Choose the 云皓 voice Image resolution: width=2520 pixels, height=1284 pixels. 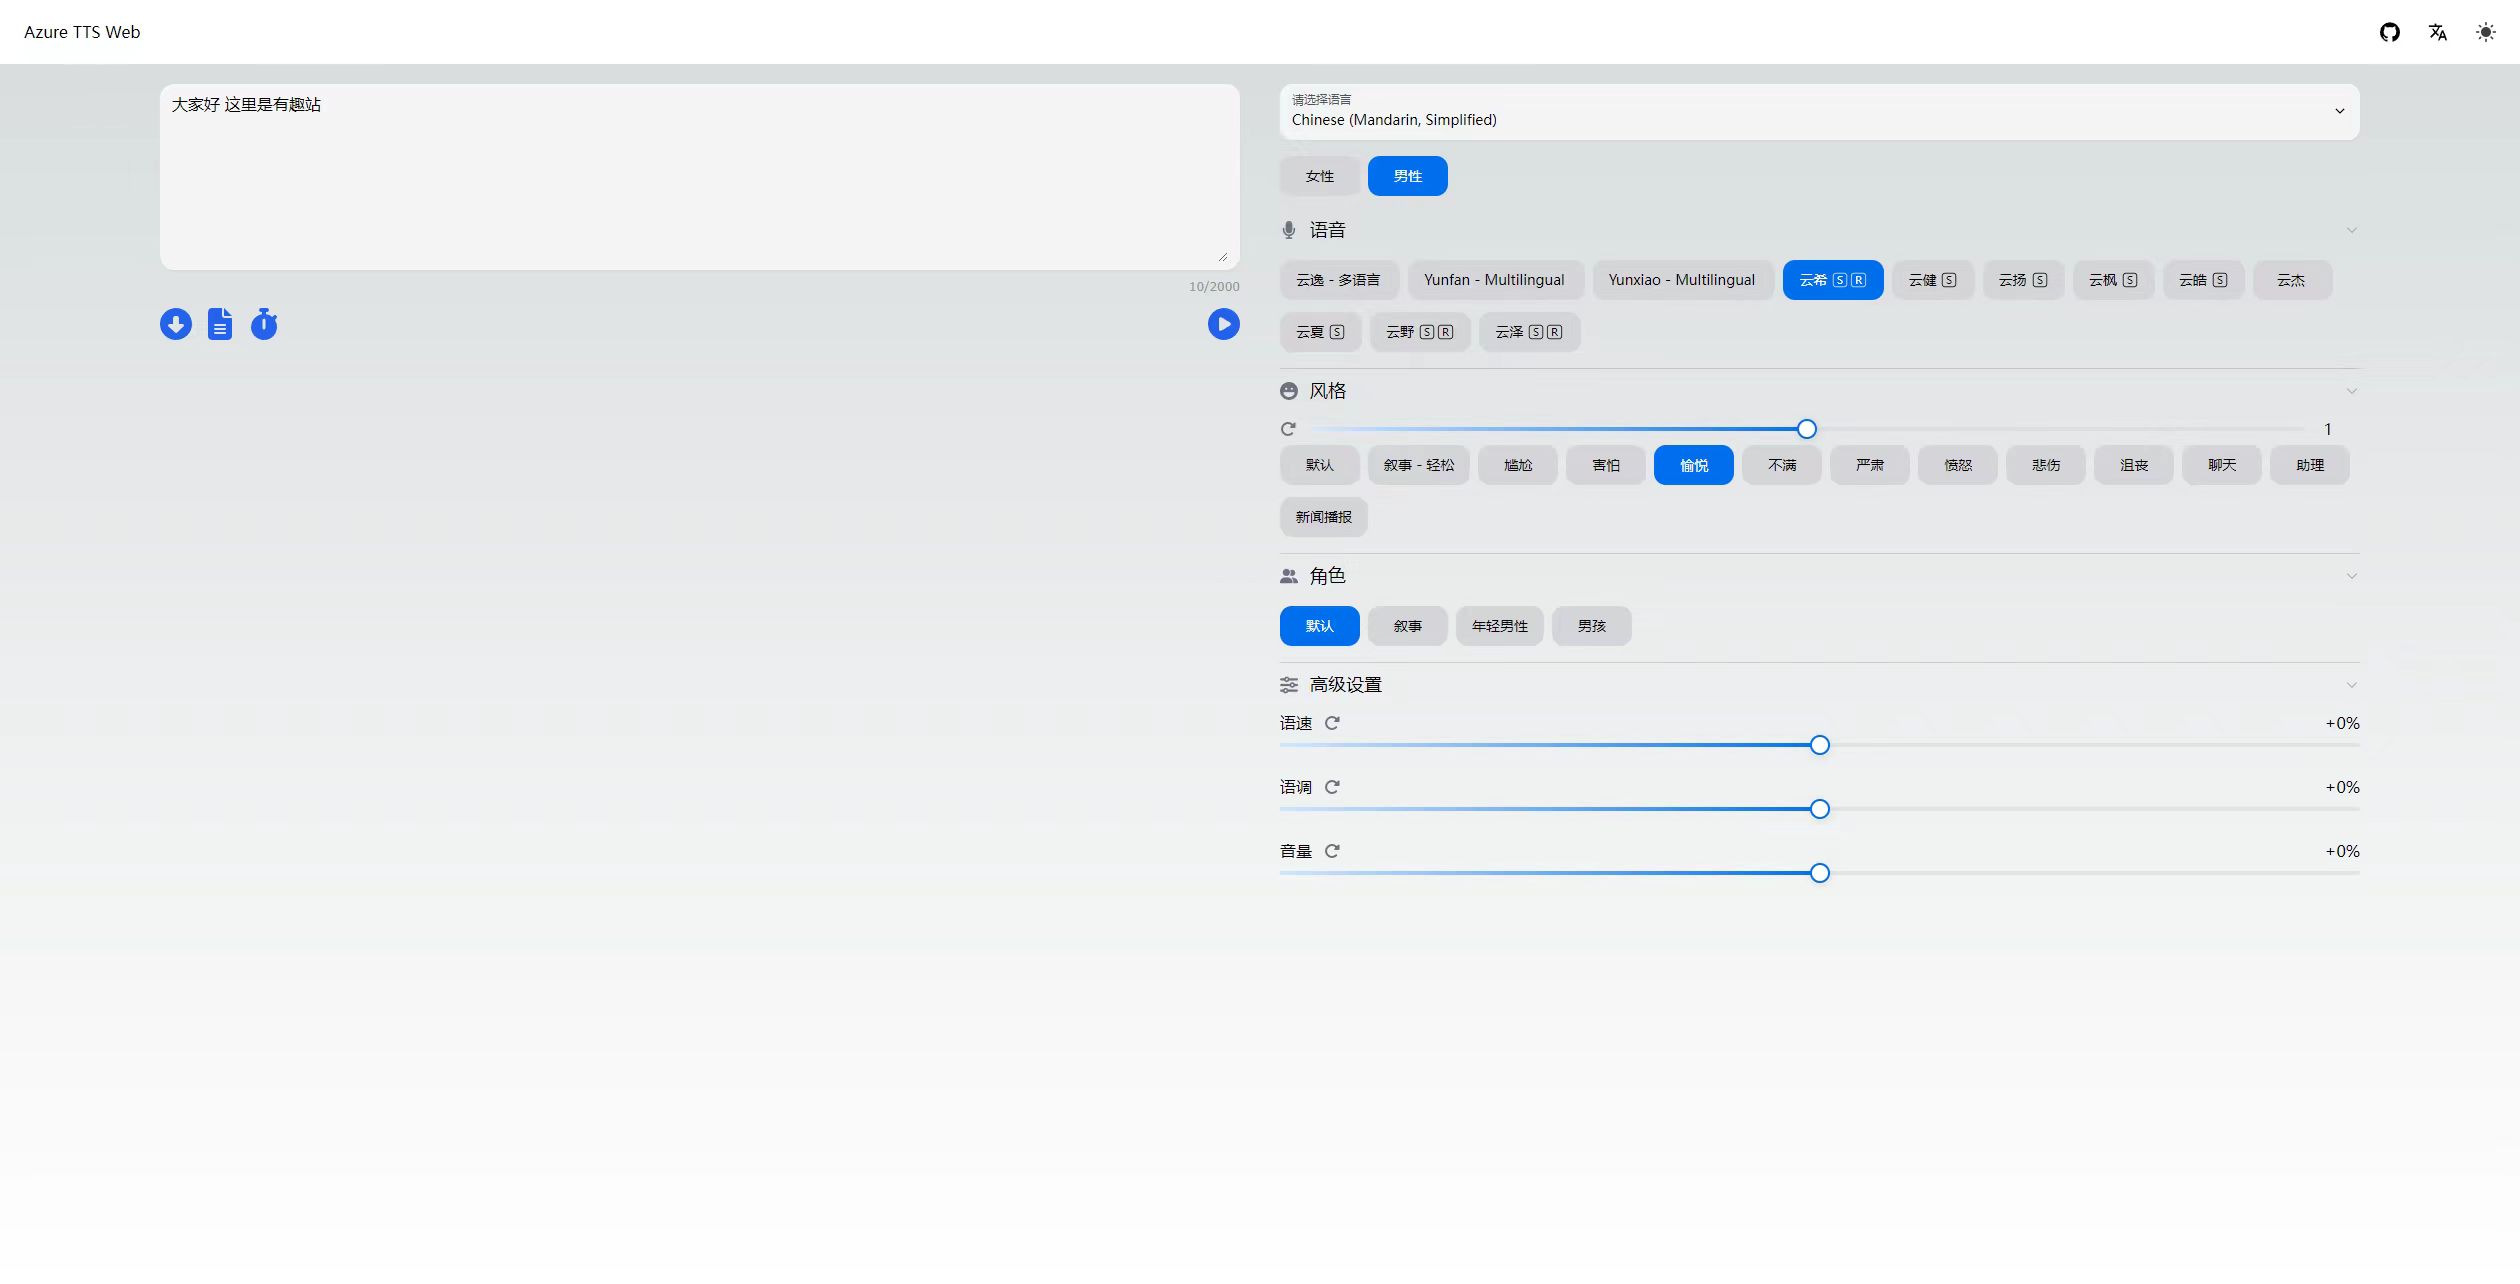coord(2203,280)
